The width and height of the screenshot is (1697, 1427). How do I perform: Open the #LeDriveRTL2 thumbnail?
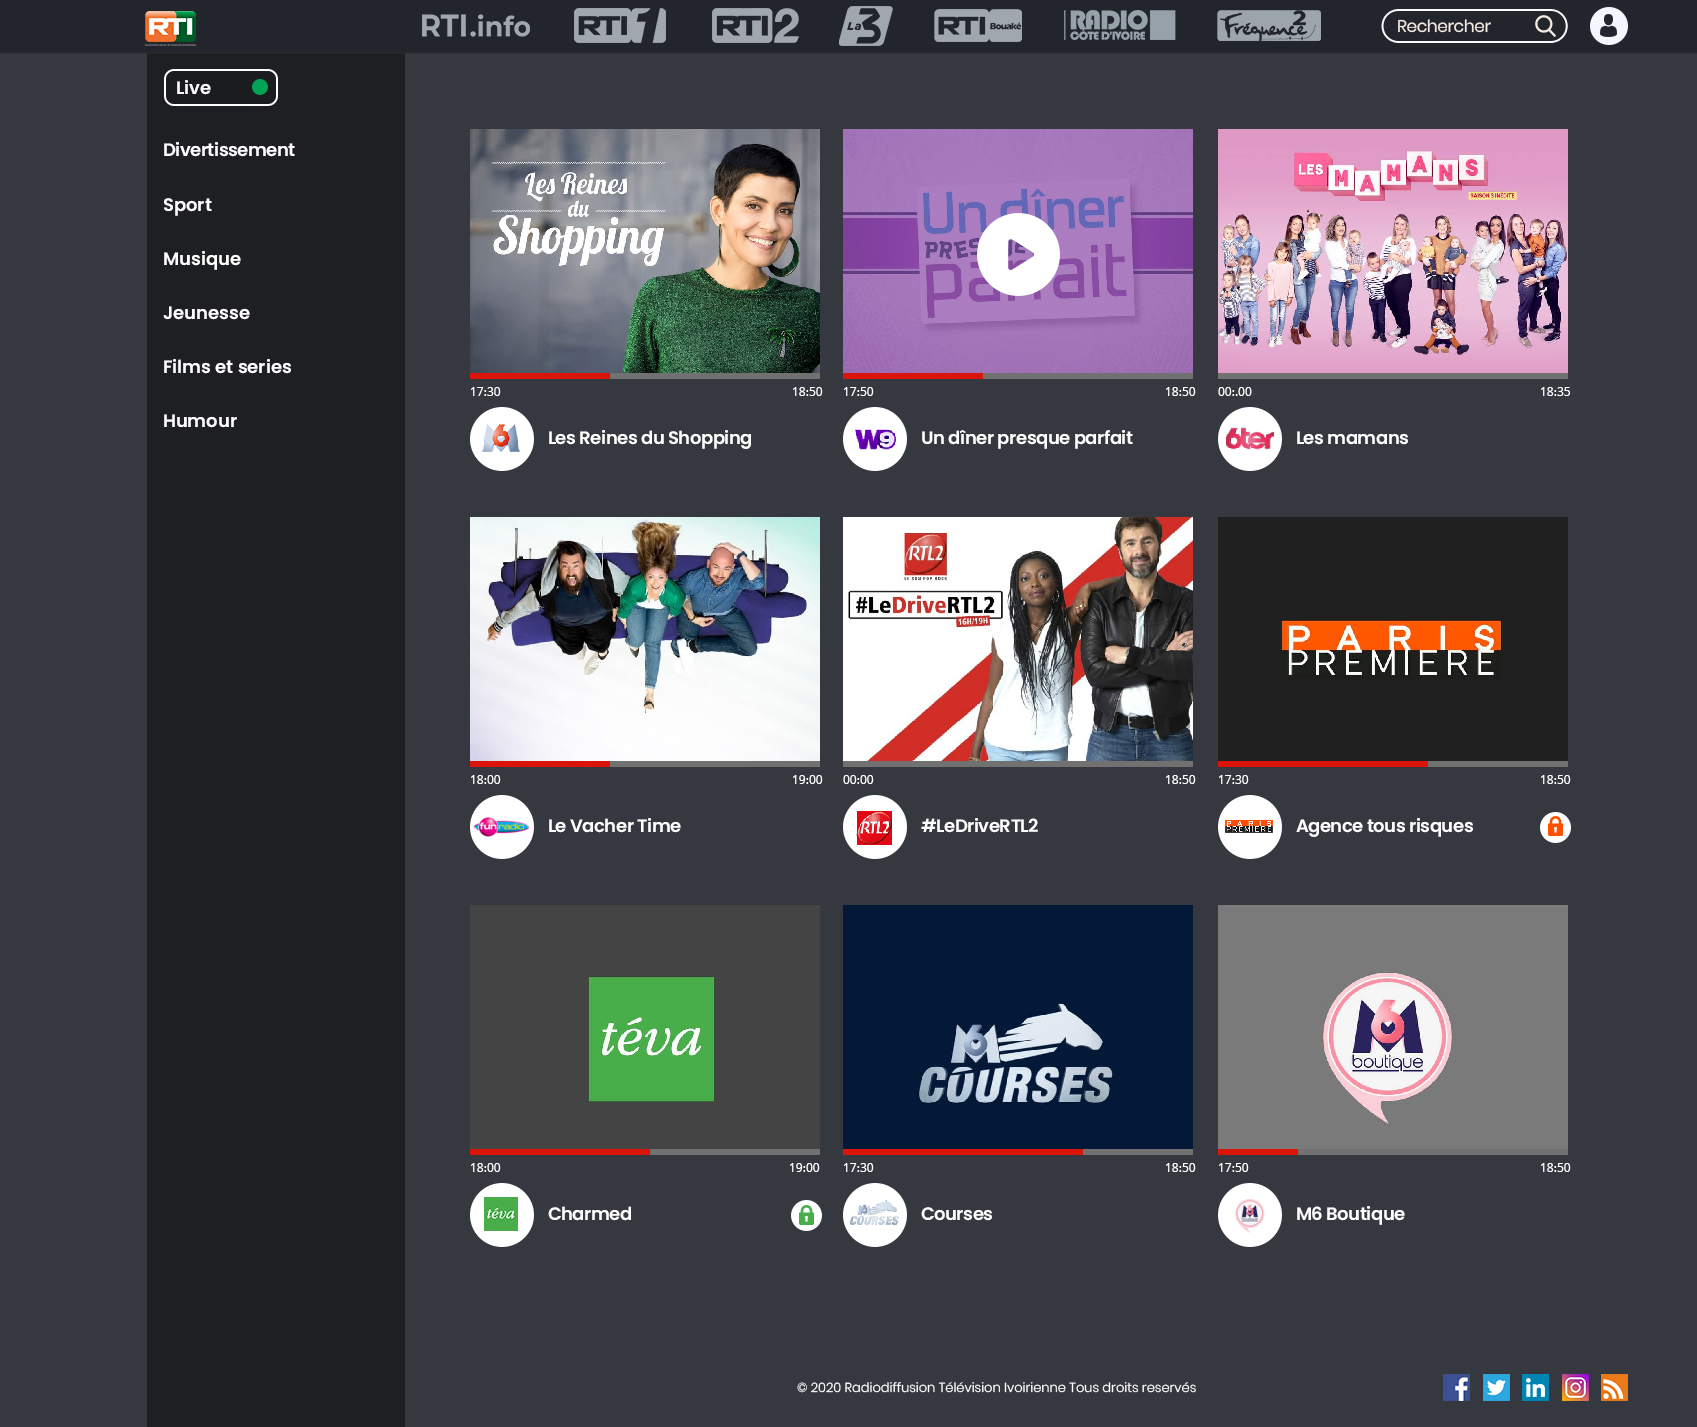pos(1018,639)
